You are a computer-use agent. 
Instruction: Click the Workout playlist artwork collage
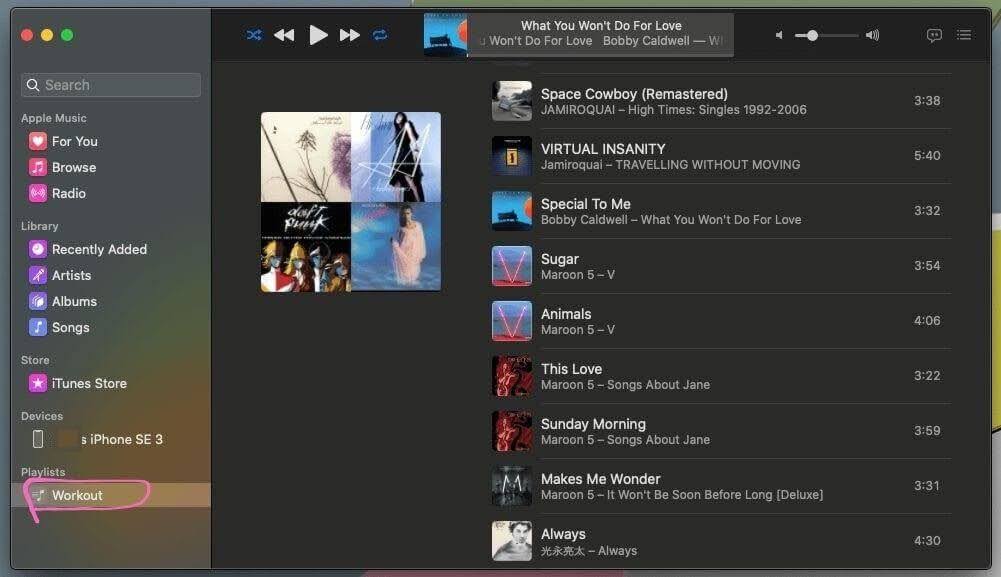tap(350, 202)
